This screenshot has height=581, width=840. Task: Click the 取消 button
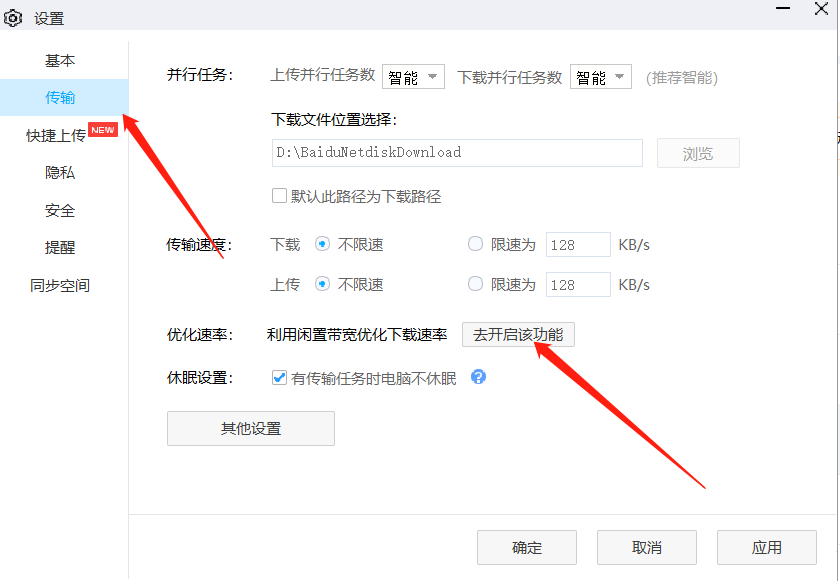(647, 547)
